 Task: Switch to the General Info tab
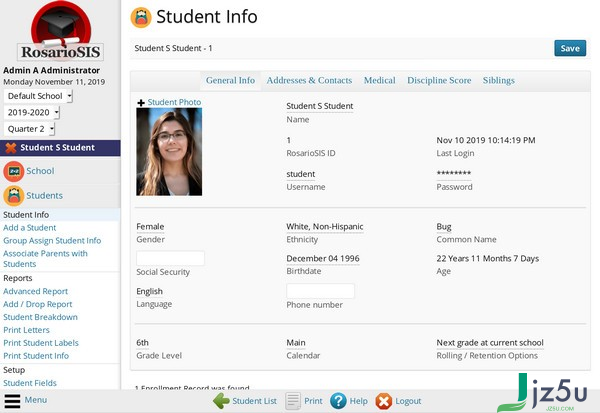pos(230,80)
